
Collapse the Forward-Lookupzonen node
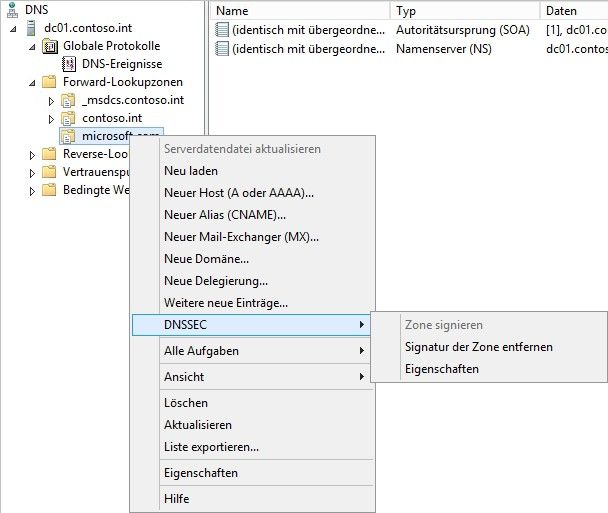coord(33,83)
